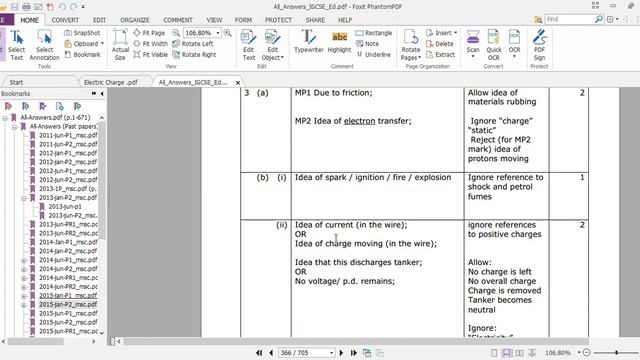This screenshot has width=640, height=360.
Task: Open the Clipboard options
Action: pos(84,44)
